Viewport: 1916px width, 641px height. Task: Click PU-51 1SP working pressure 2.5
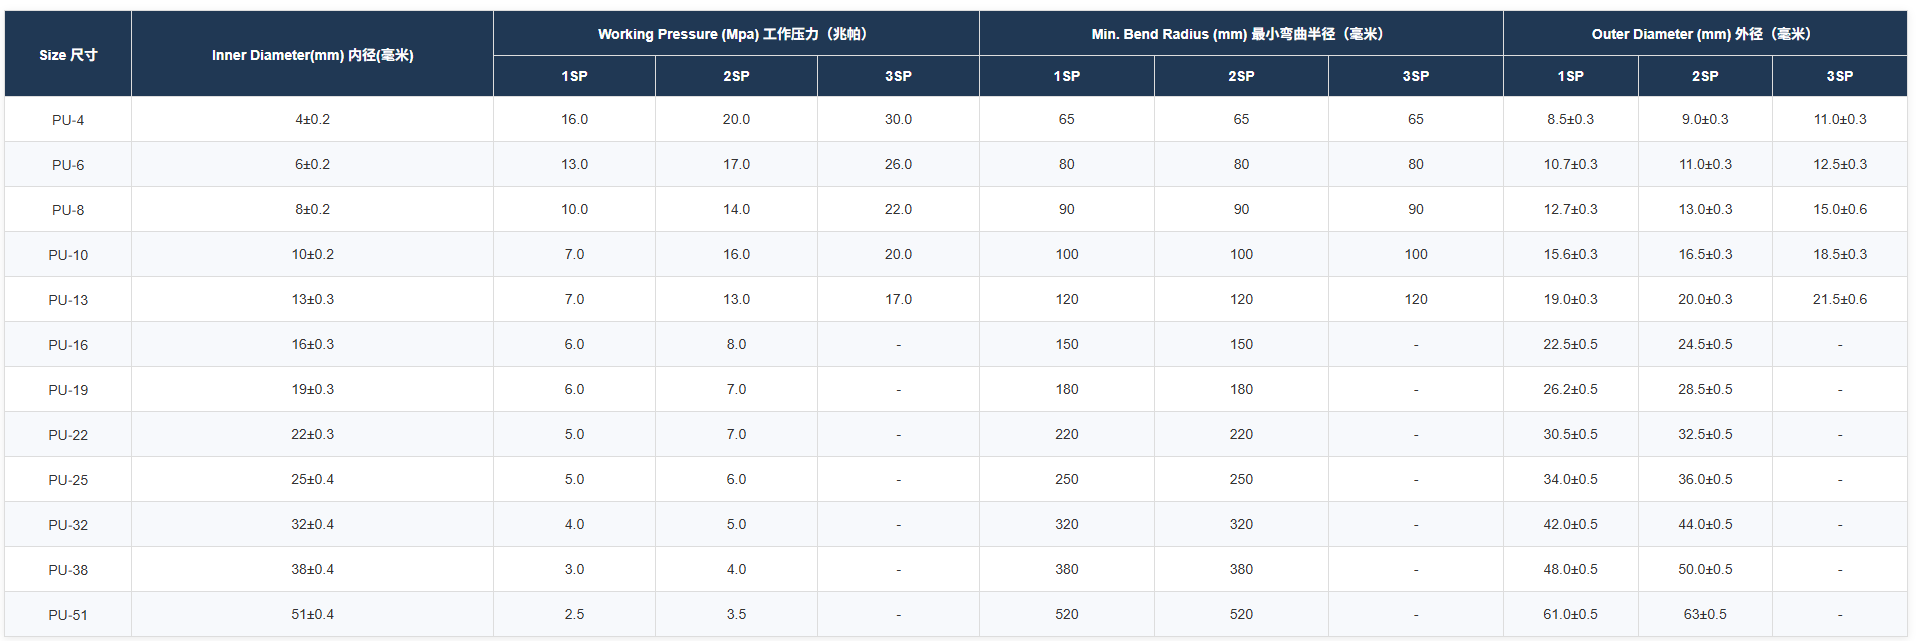(x=574, y=614)
